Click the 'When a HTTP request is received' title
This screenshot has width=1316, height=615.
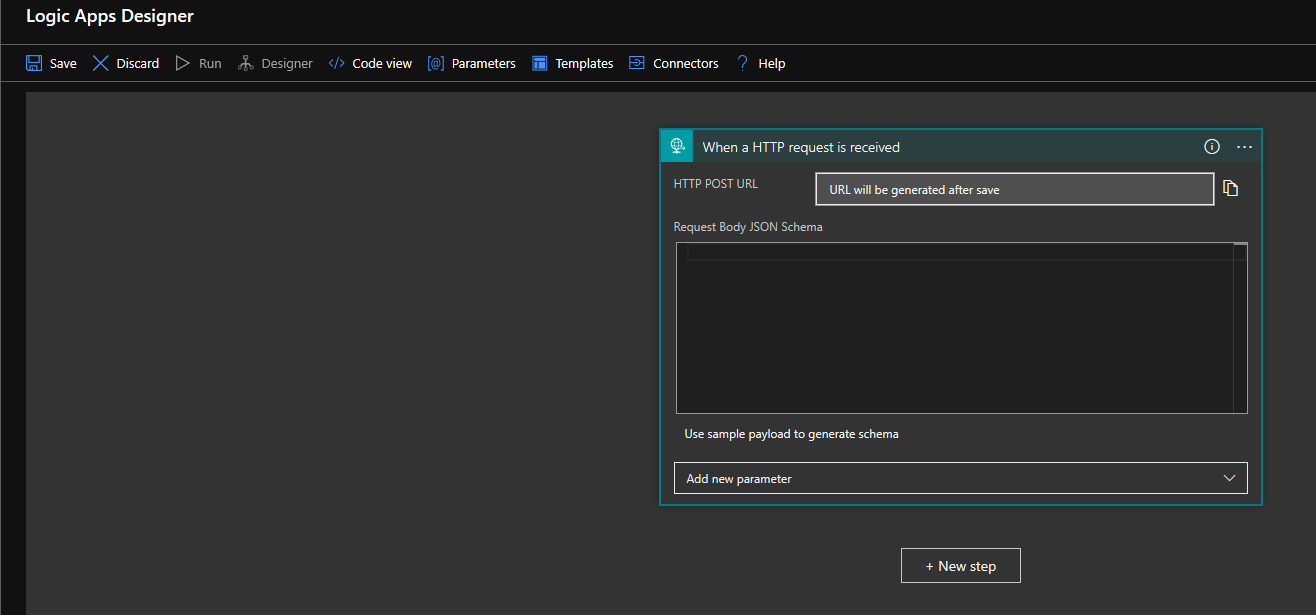coord(801,147)
